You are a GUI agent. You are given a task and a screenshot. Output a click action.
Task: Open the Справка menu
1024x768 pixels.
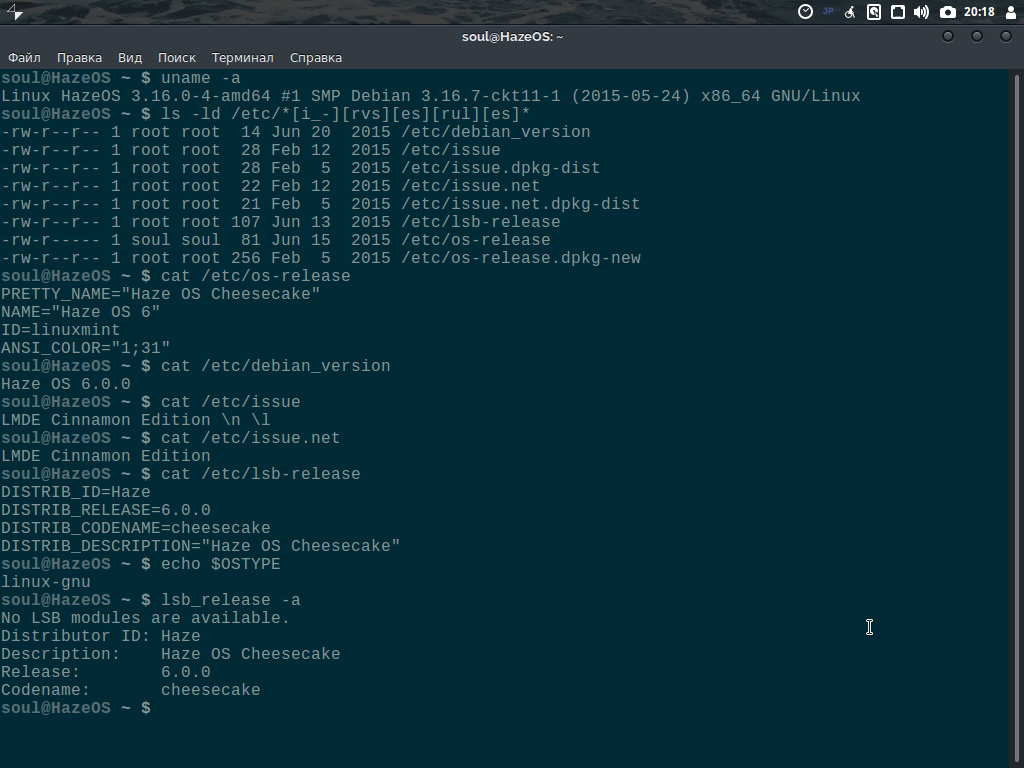315,57
